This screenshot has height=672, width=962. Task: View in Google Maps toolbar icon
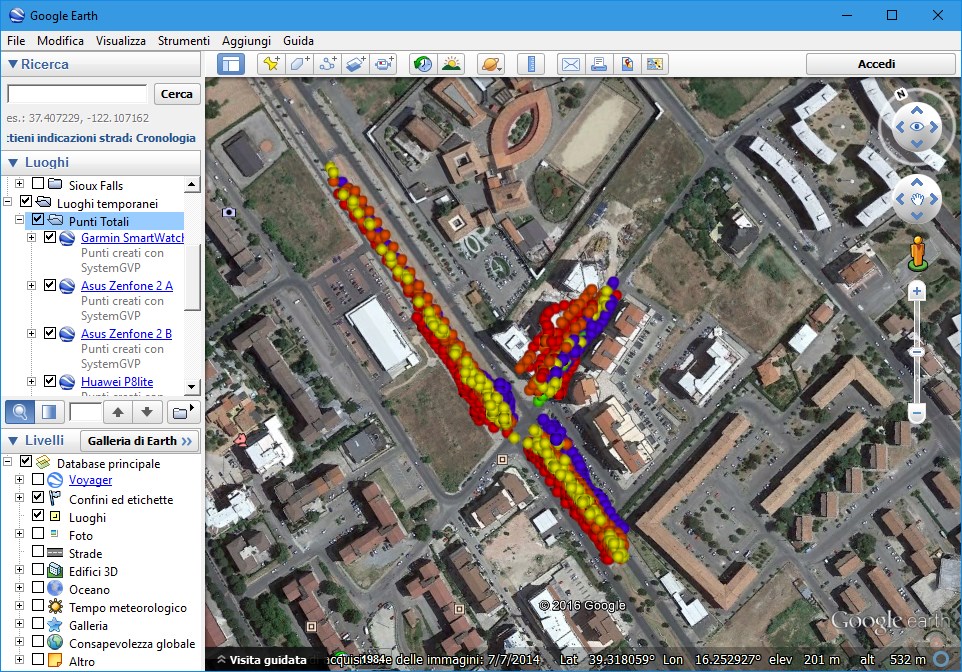click(x=655, y=64)
